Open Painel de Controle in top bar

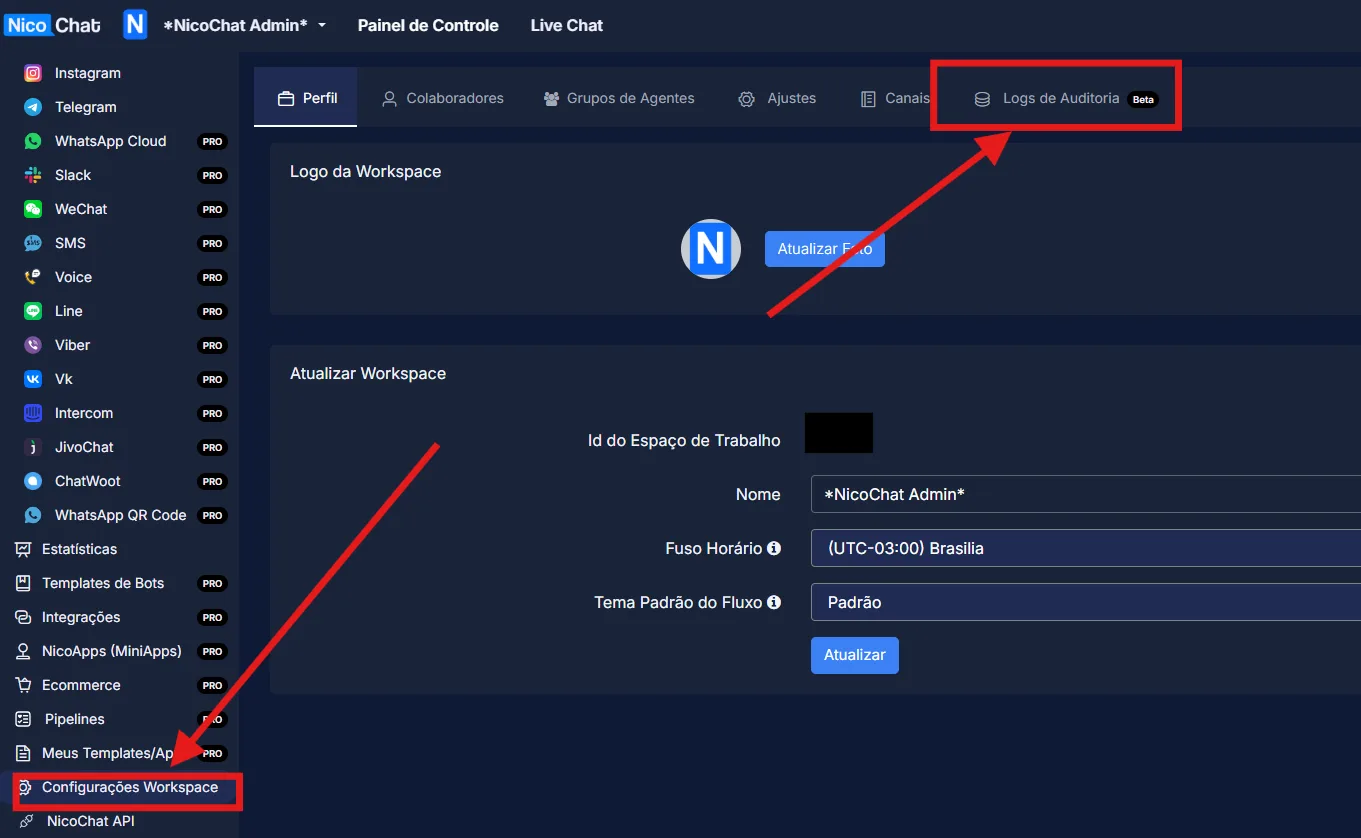point(428,25)
